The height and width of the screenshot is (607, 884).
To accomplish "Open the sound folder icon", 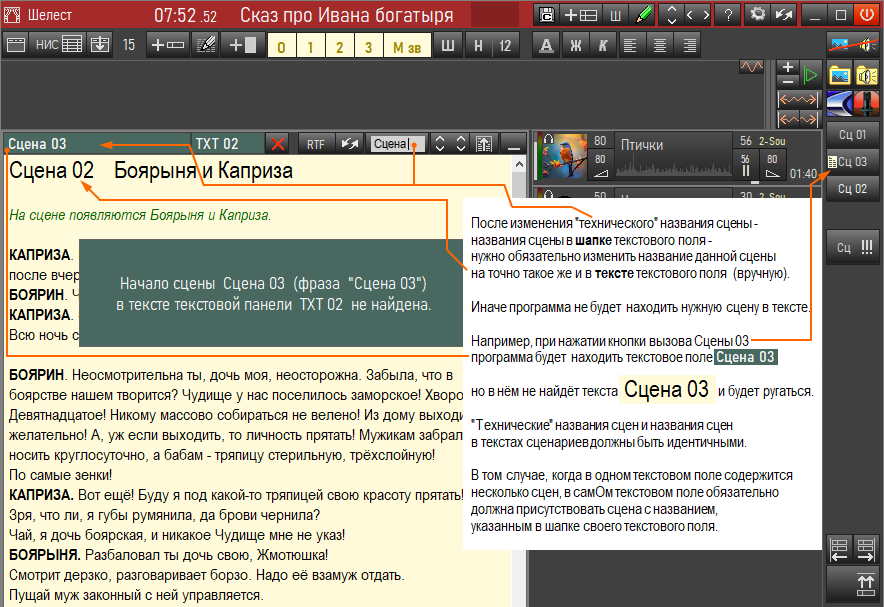I will coord(867,75).
